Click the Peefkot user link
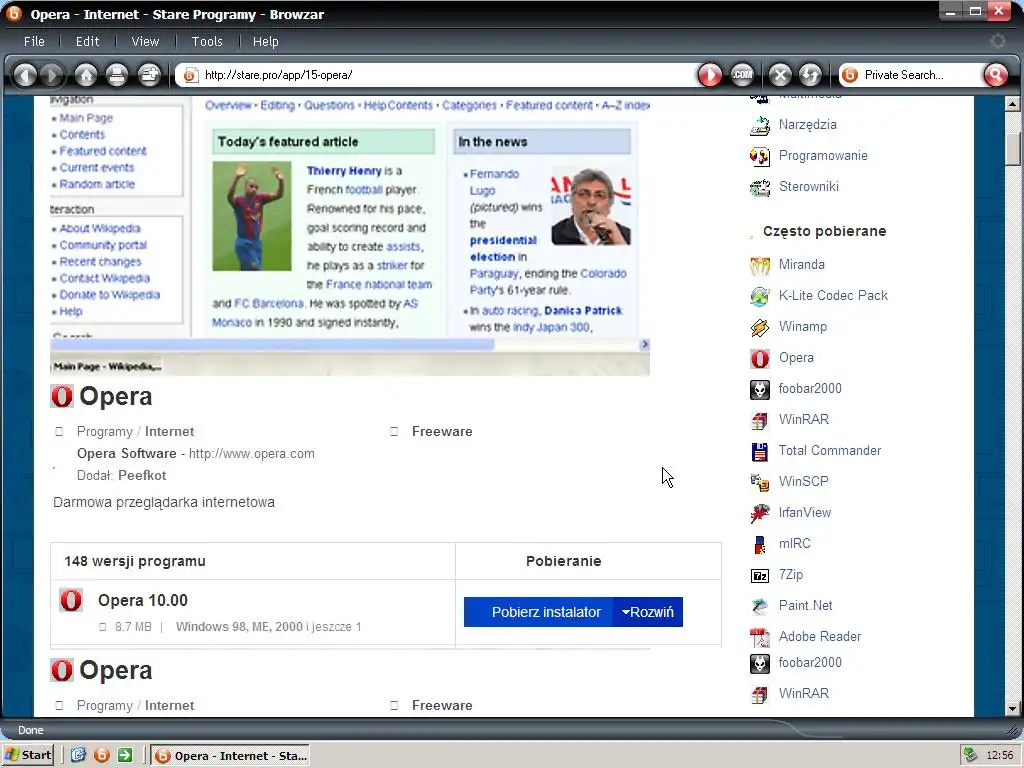This screenshot has height=768, width=1024. [142, 475]
